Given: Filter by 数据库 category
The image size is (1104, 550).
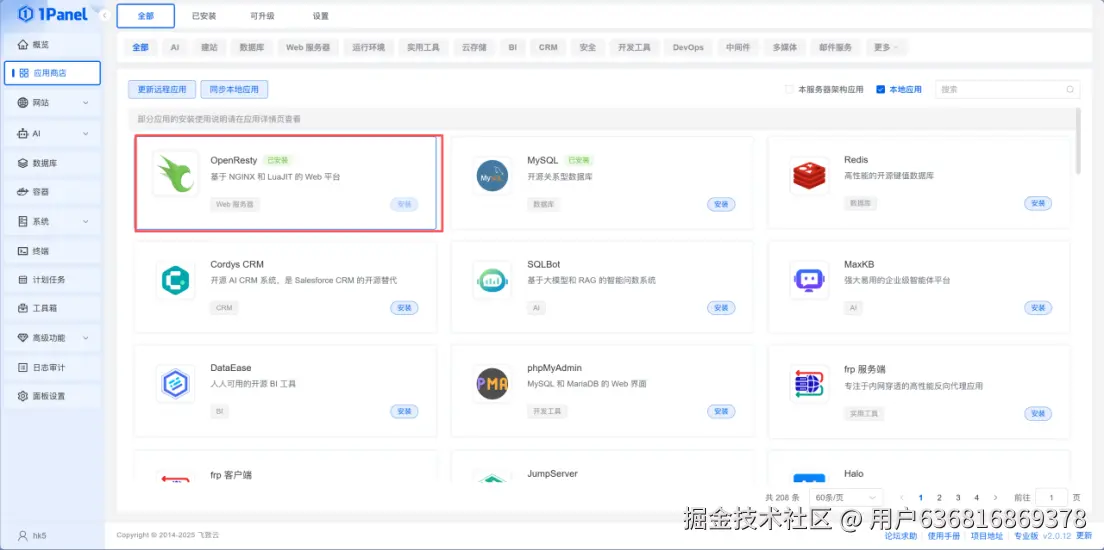Looking at the screenshot, I should coord(251,47).
